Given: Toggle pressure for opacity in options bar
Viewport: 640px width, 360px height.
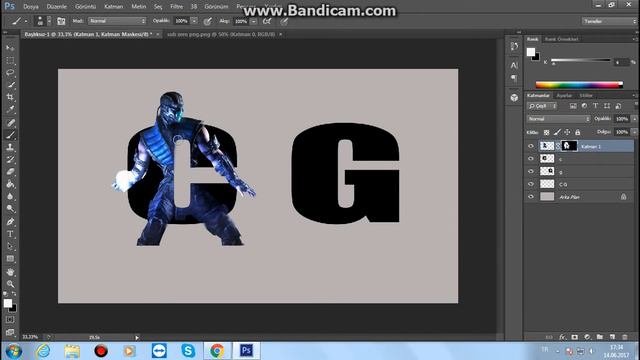Looking at the screenshot, I should click(x=208, y=21).
